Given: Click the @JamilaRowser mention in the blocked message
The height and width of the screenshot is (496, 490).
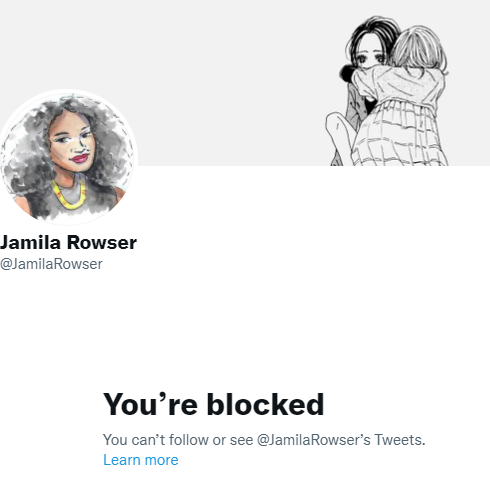Looking at the screenshot, I should pos(314,440).
